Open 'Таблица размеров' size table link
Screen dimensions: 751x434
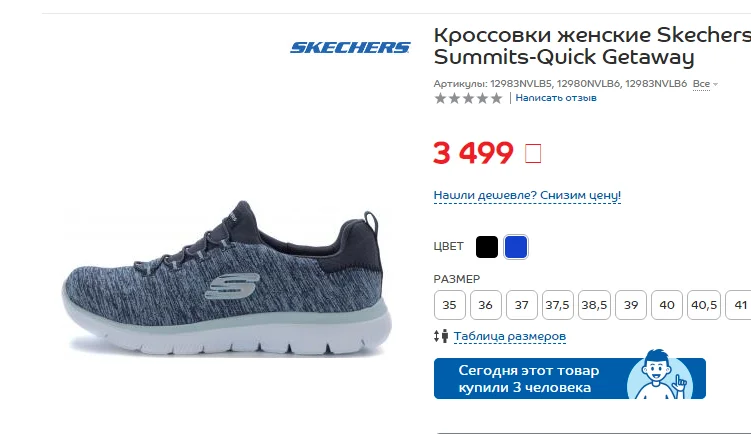point(510,336)
